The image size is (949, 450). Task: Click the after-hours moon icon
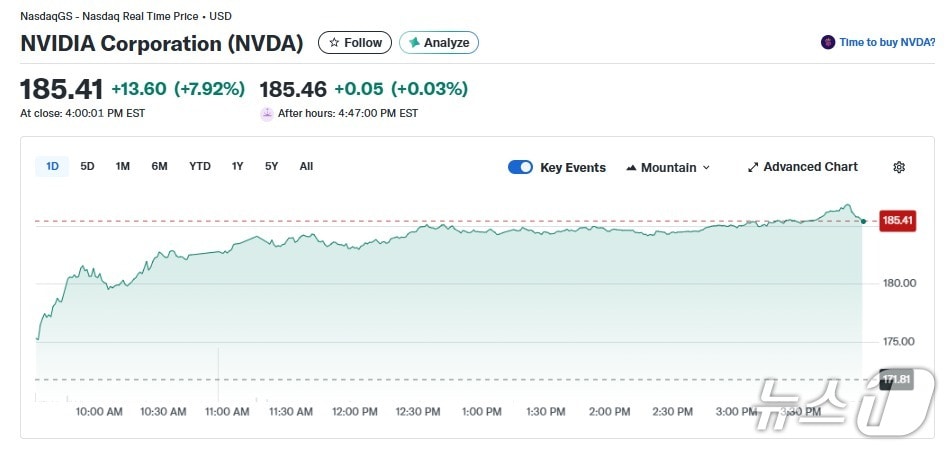pos(267,114)
